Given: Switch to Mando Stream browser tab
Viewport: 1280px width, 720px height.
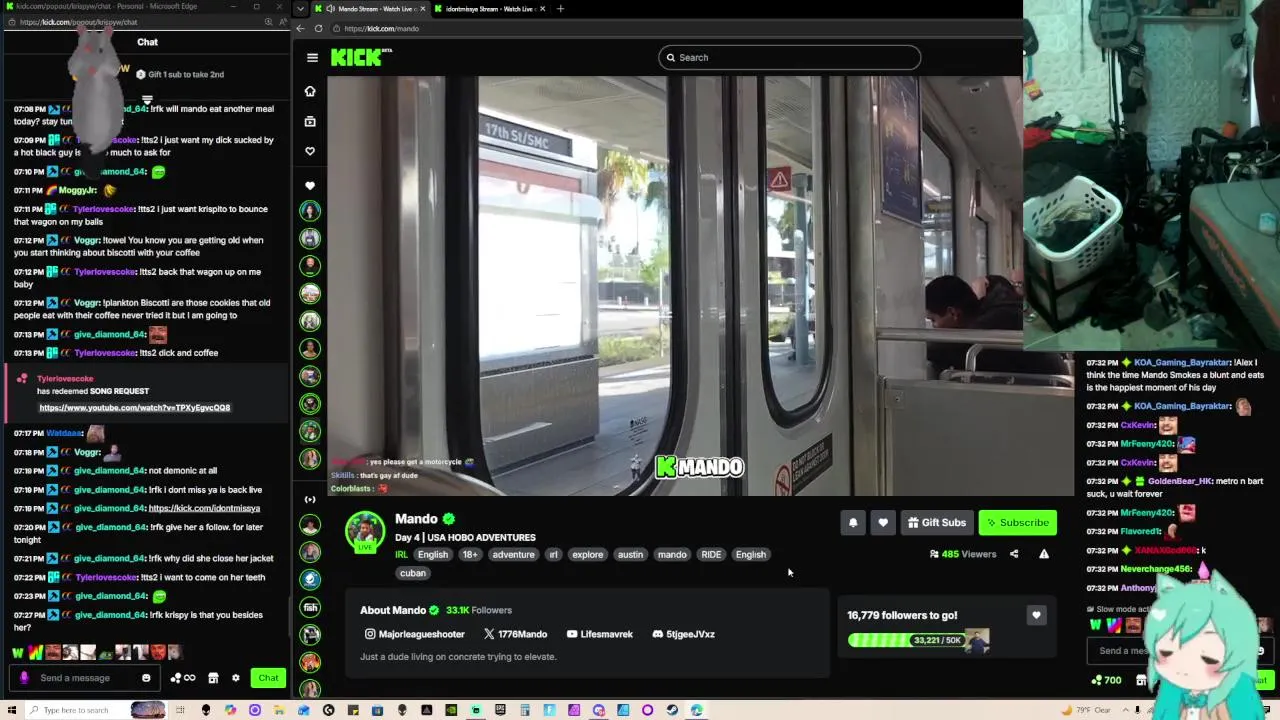Looking at the screenshot, I should (371, 9).
